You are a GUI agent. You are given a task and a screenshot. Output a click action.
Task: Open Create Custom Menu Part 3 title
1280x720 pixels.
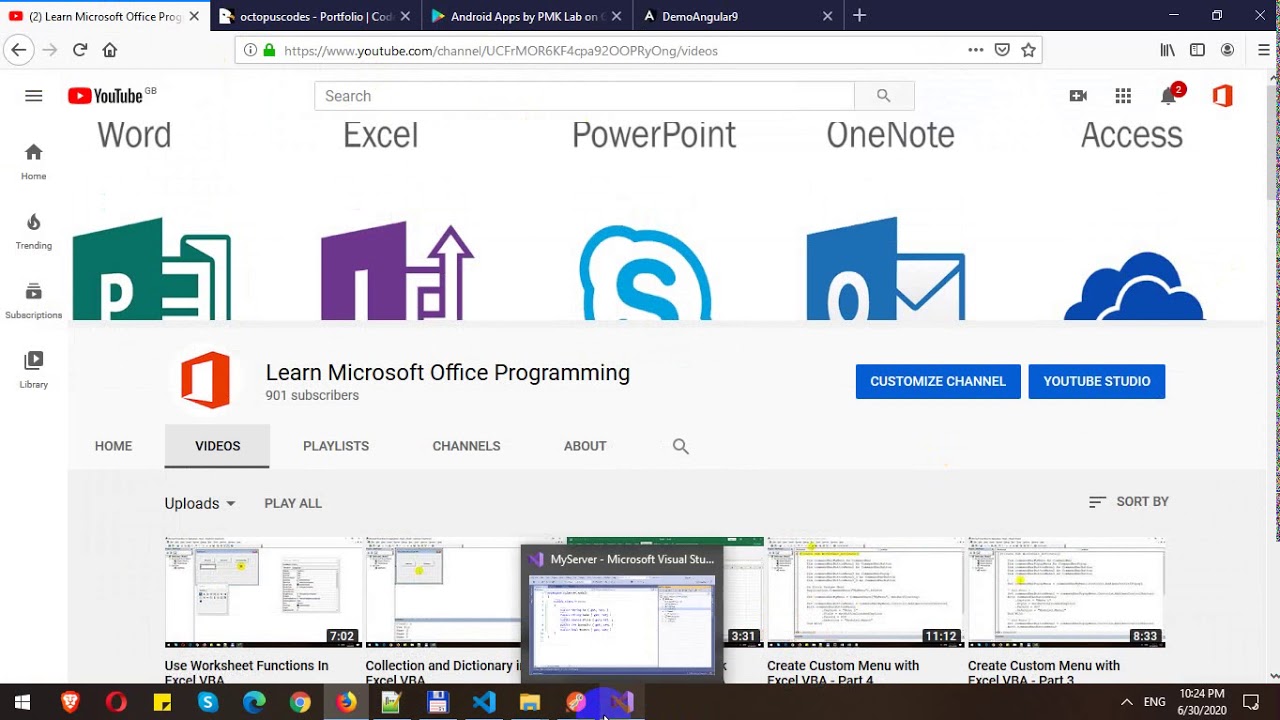[1044, 672]
